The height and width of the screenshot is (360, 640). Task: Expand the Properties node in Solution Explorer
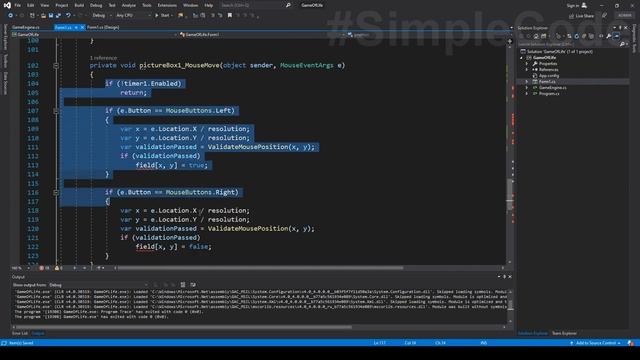pyautogui.click(x=527, y=64)
